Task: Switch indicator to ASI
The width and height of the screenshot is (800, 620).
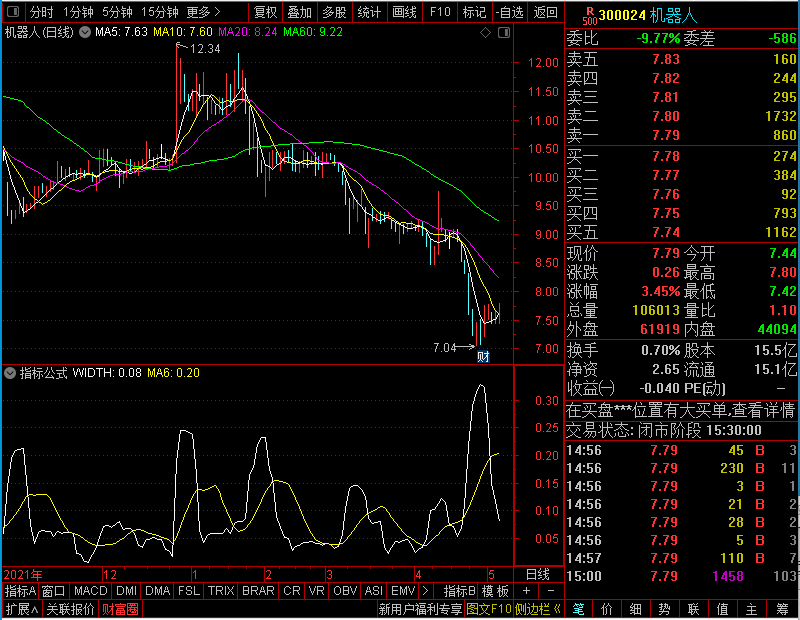Action: pyautogui.click(x=373, y=591)
